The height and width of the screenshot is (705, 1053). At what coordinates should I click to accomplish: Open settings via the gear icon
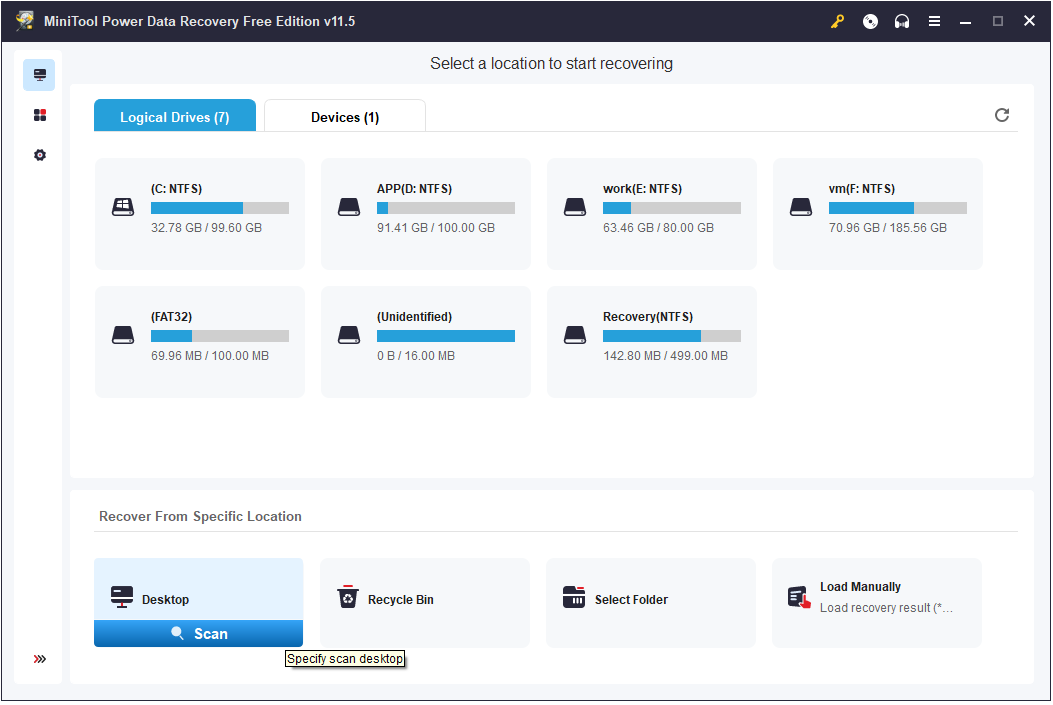coord(39,154)
